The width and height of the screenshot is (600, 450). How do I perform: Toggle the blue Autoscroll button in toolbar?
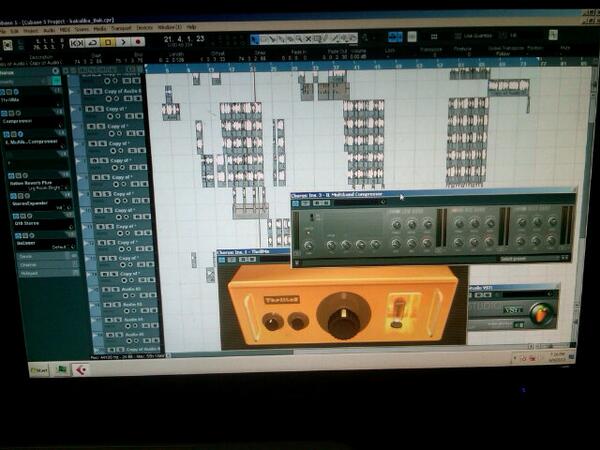[x=395, y=37]
